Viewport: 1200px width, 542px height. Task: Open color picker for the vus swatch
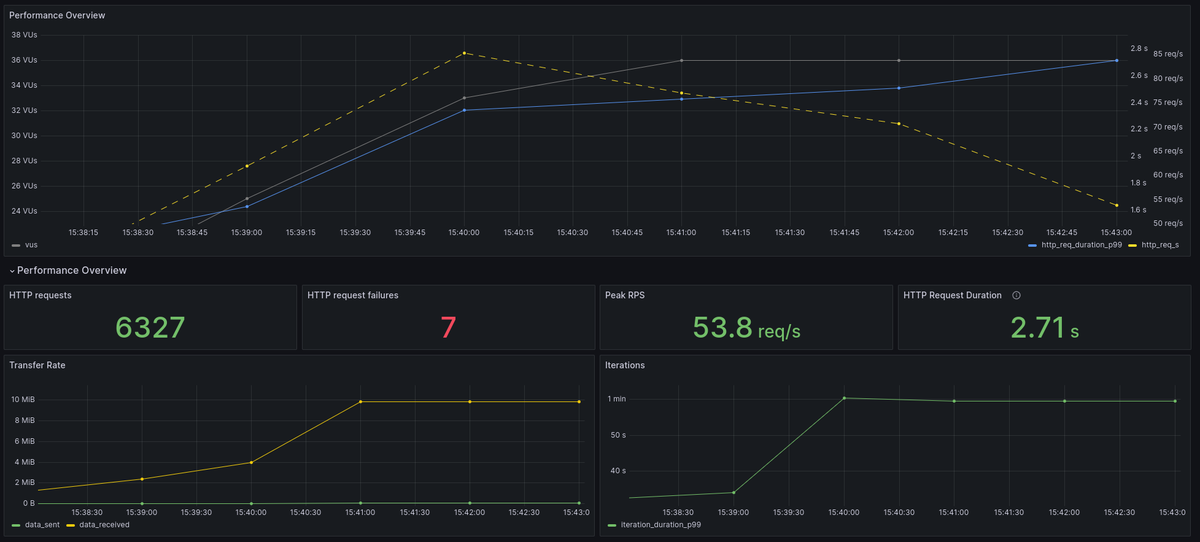point(15,245)
